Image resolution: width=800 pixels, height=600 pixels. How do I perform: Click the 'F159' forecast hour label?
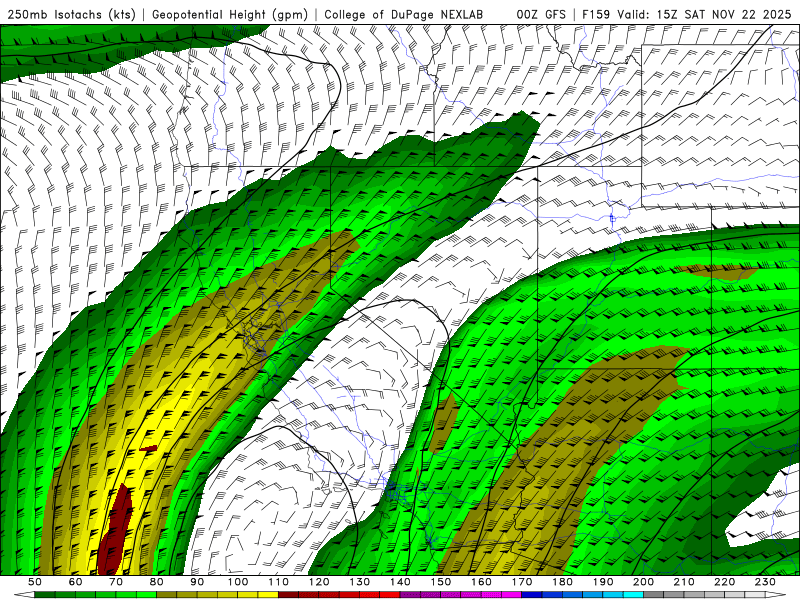click(x=596, y=15)
